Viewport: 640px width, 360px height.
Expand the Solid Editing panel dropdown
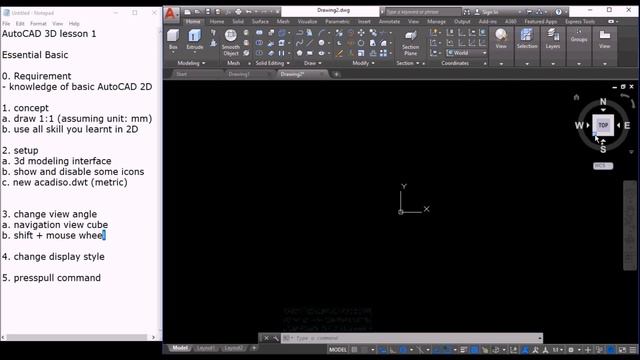point(273,63)
